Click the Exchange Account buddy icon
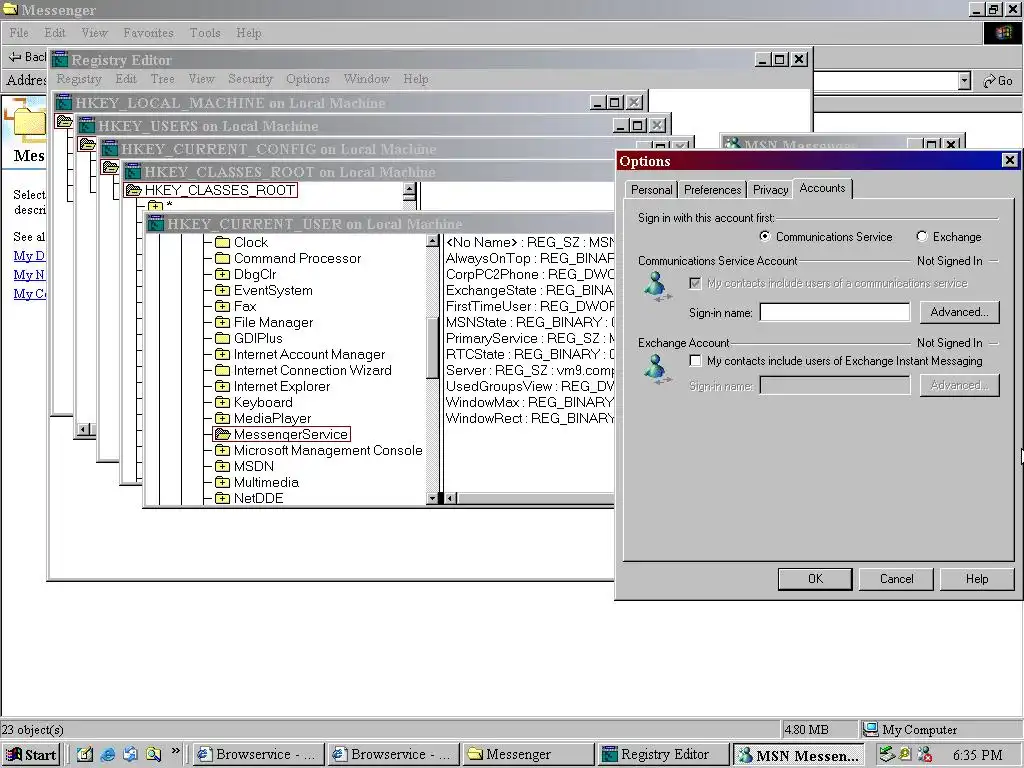This screenshot has width=1024, height=768. tap(656, 369)
